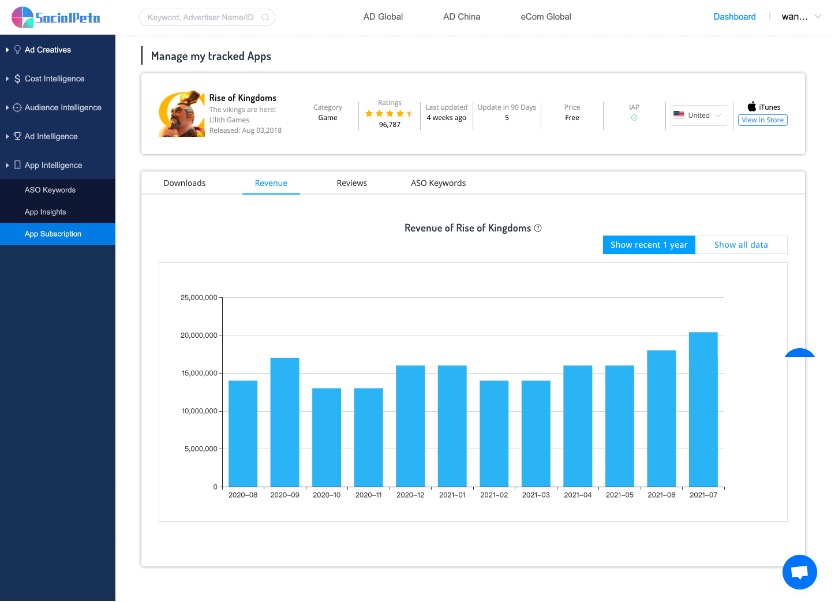Click the search magnifier icon

pyautogui.click(x=265, y=18)
